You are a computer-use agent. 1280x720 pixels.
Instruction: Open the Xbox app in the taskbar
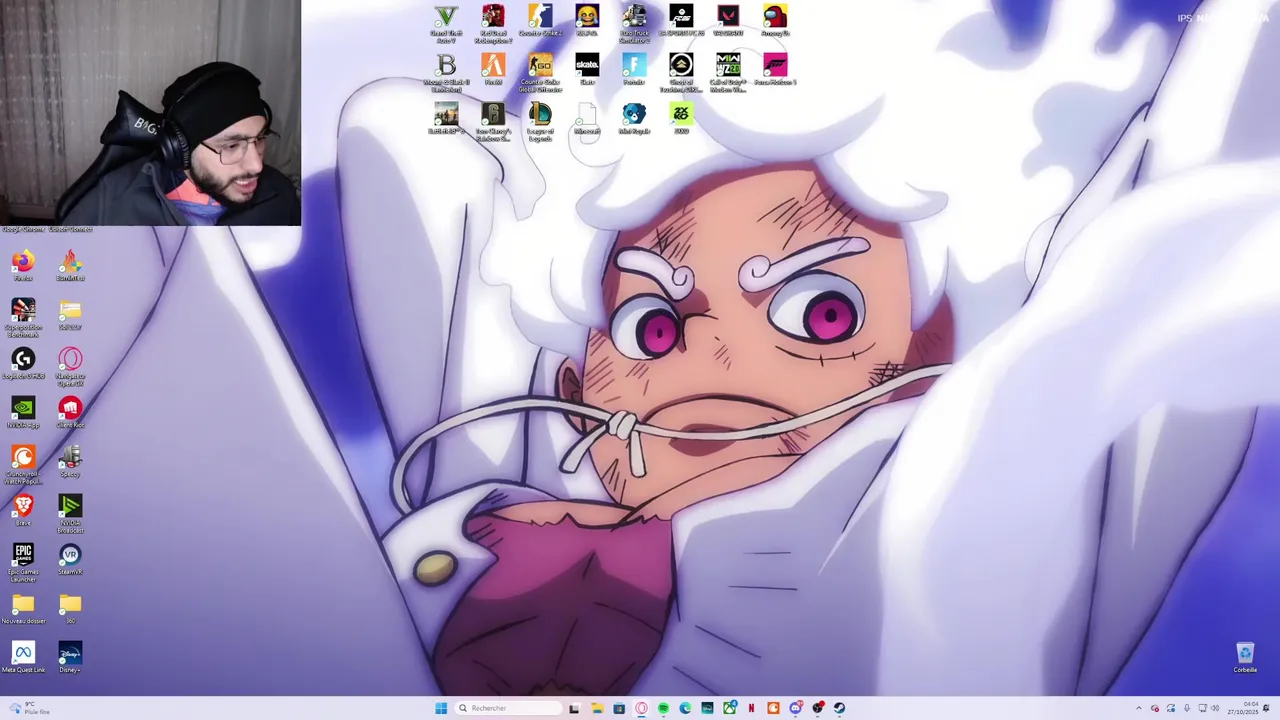click(729, 708)
